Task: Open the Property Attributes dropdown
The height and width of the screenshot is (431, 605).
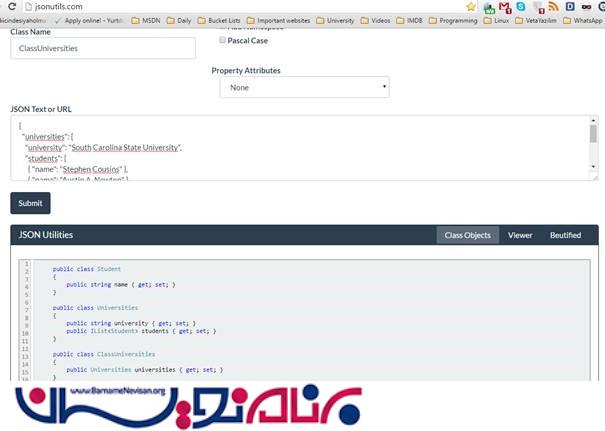Action: point(304,88)
